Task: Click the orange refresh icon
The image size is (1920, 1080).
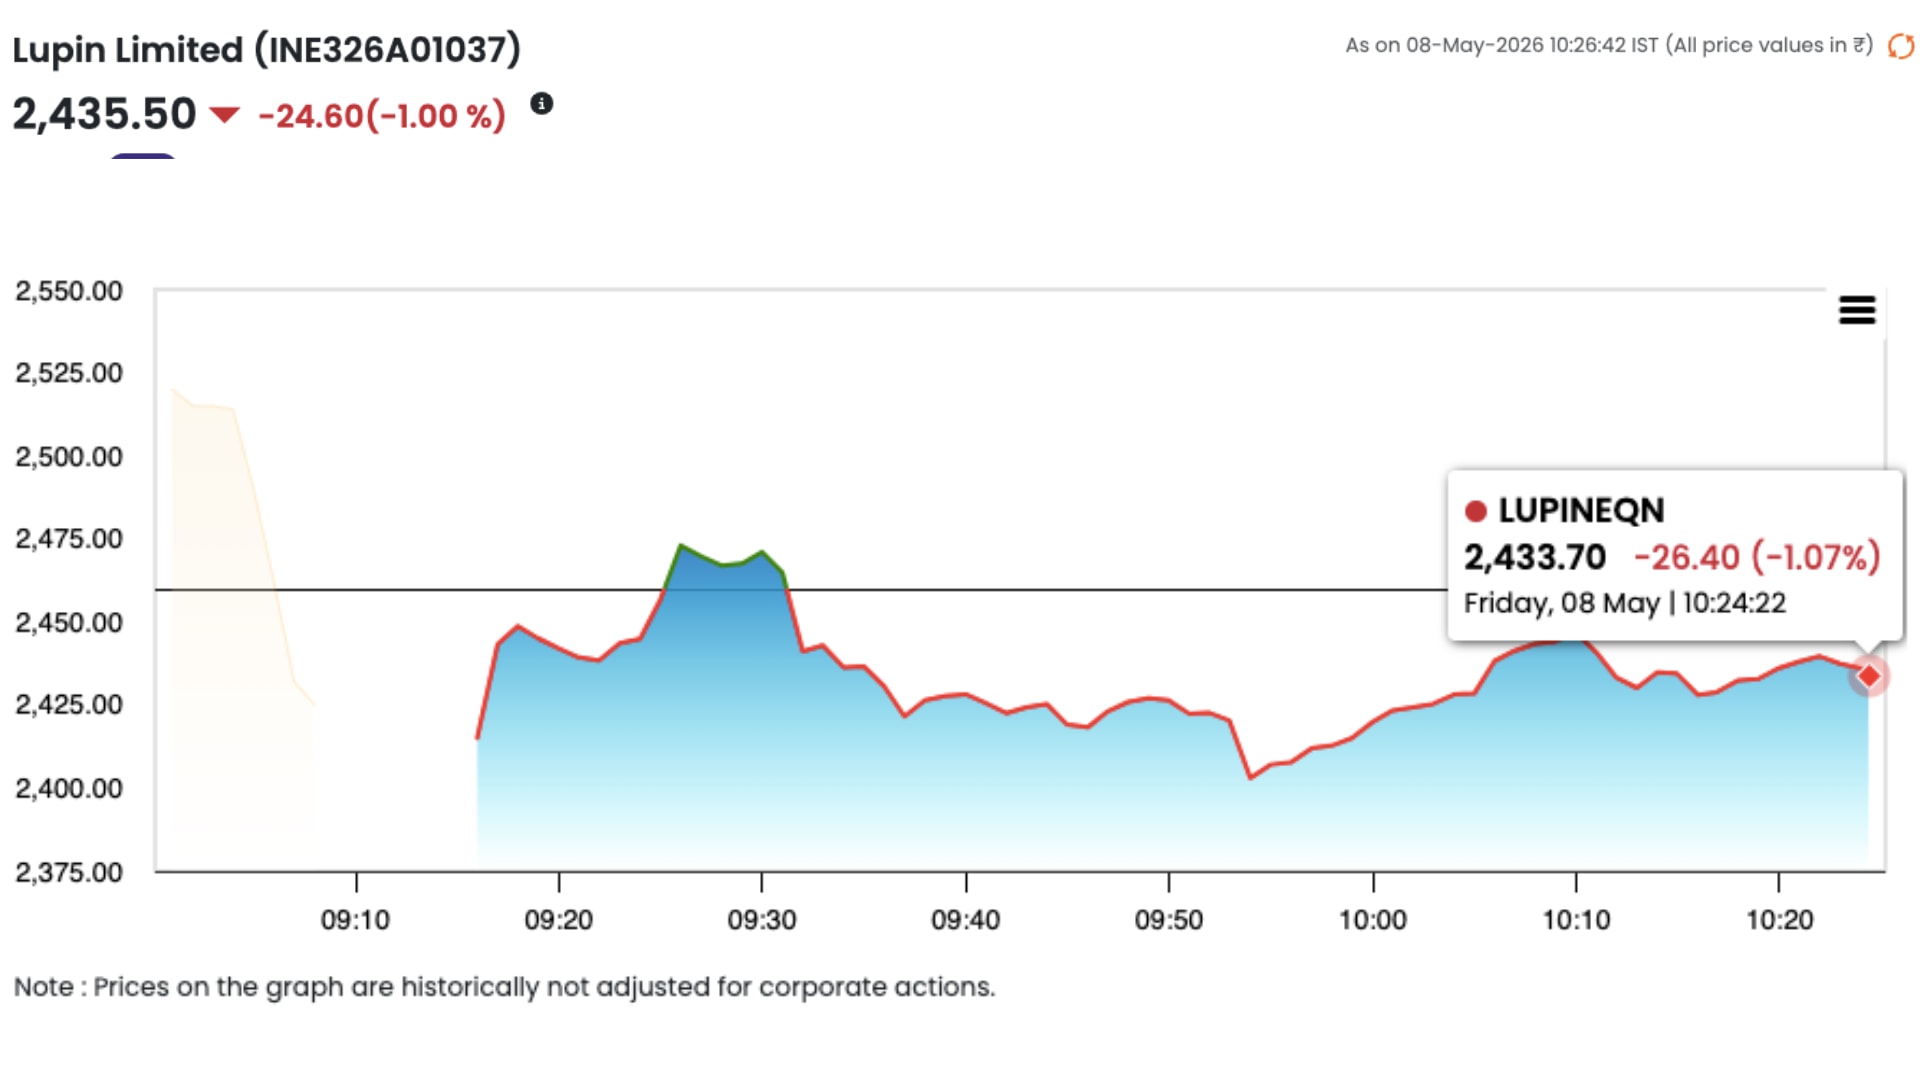Action: coord(1901,46)
